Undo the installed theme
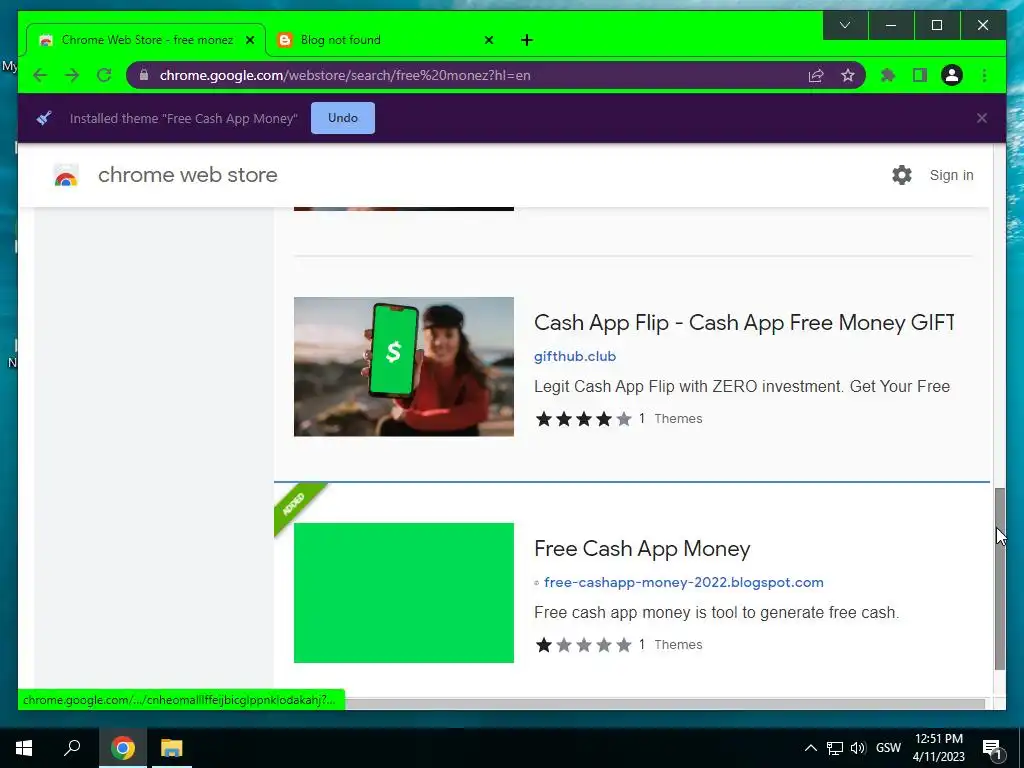Screen dimensions: 1024x768 coord(343,118)
